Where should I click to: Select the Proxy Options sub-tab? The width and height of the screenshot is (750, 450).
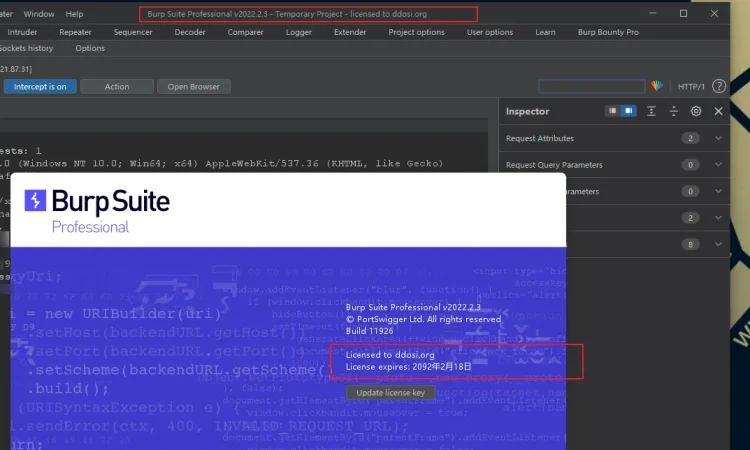pyautogui.click(x=90, y=48)
